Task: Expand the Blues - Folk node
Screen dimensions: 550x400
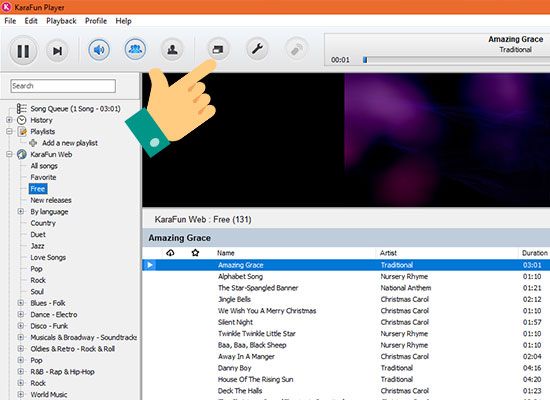Action: click(x=21, y=303)
